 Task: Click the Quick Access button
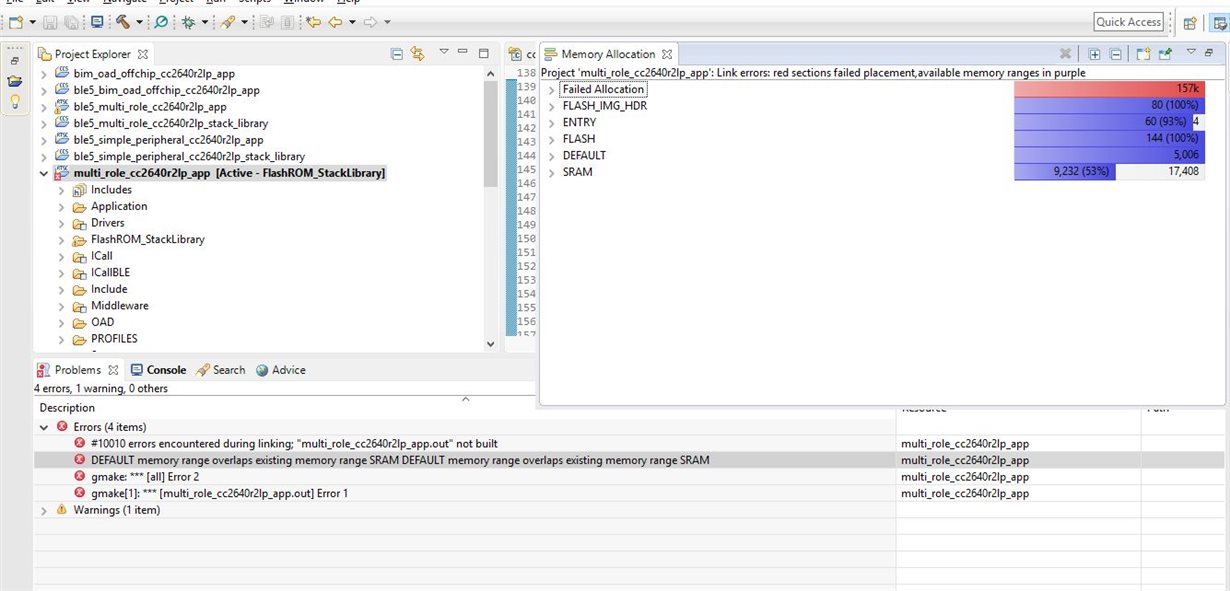(1128, 20)
